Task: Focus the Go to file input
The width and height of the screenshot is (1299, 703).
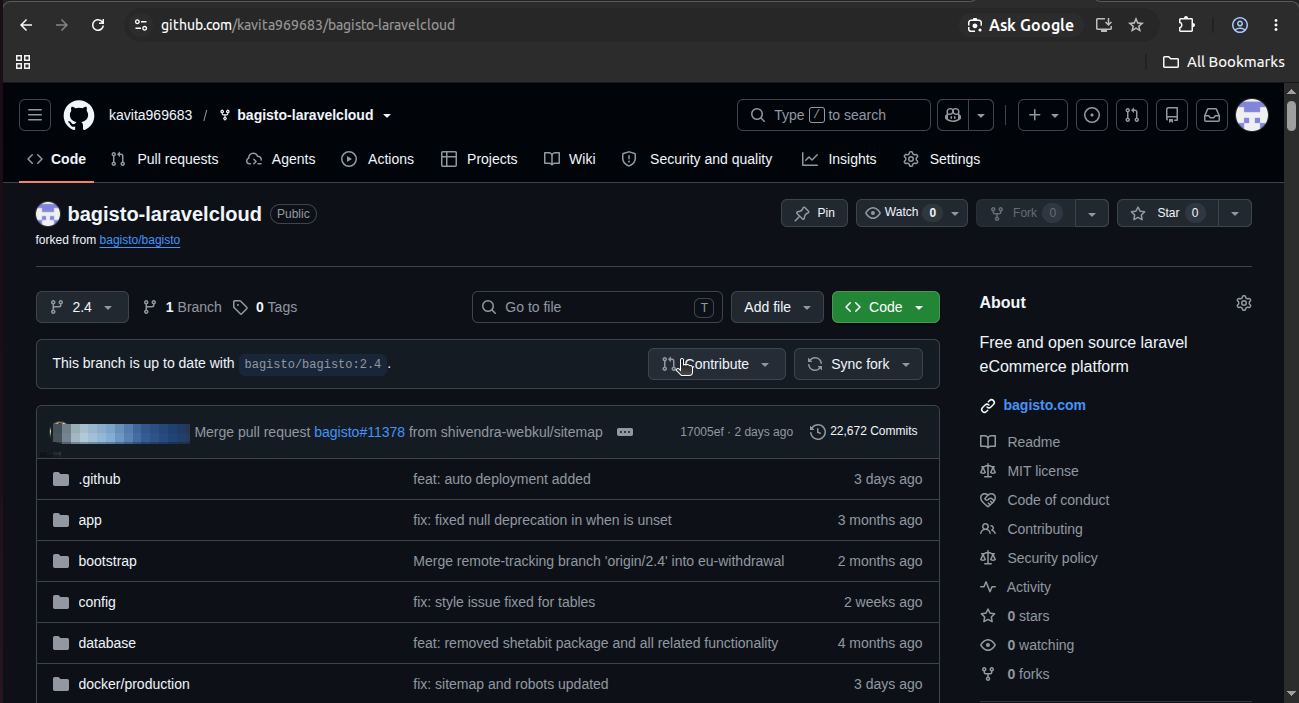Action: (597, 307)
